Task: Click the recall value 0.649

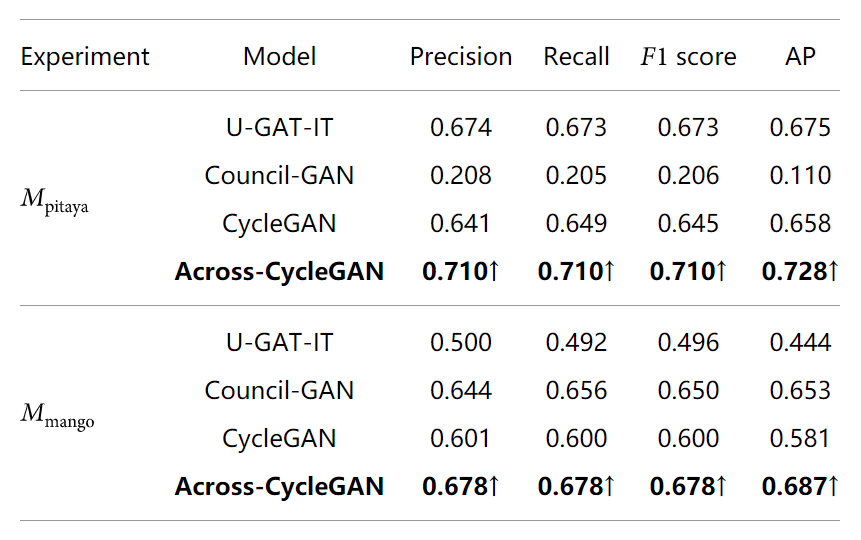Action: click(x=576, y=224)
